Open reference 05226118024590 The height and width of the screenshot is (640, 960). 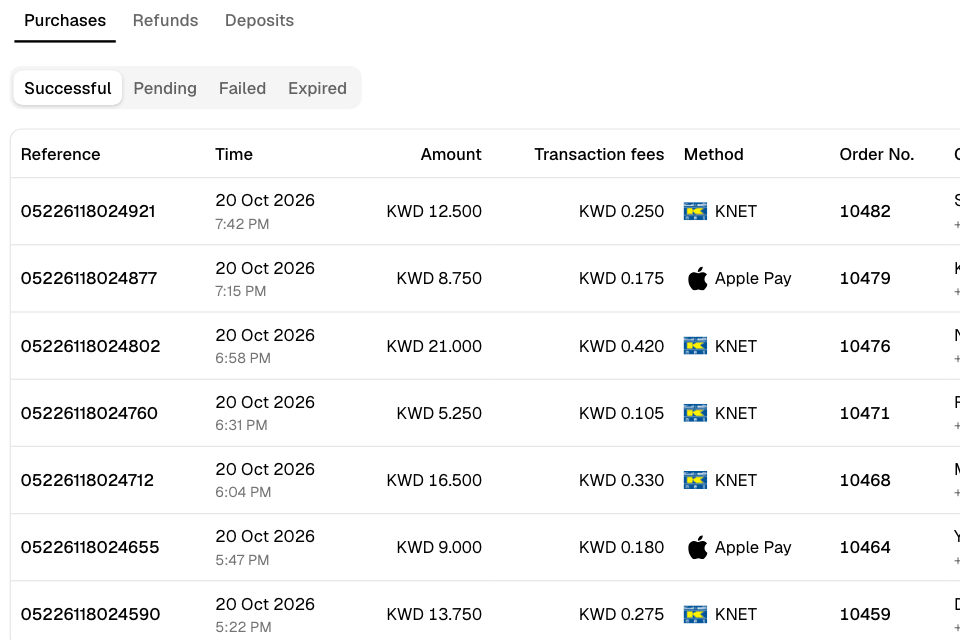tap(91, 614)
